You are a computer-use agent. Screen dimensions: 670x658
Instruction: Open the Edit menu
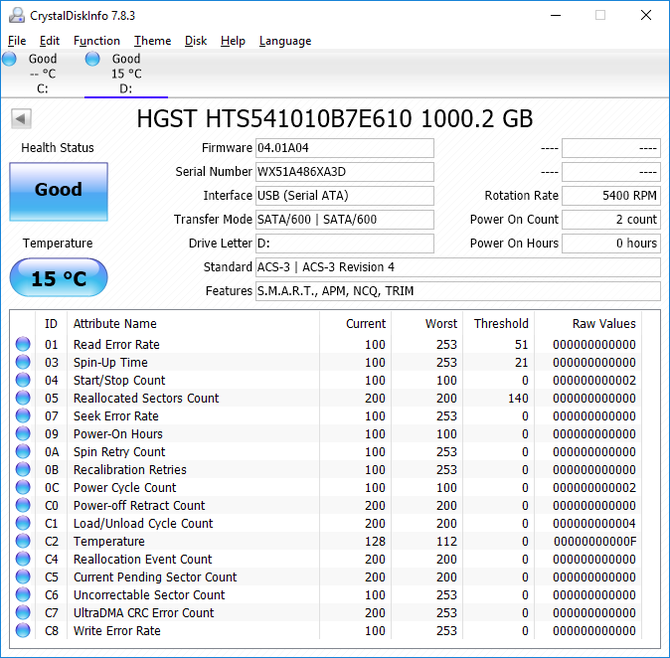(x=50, y=41)
